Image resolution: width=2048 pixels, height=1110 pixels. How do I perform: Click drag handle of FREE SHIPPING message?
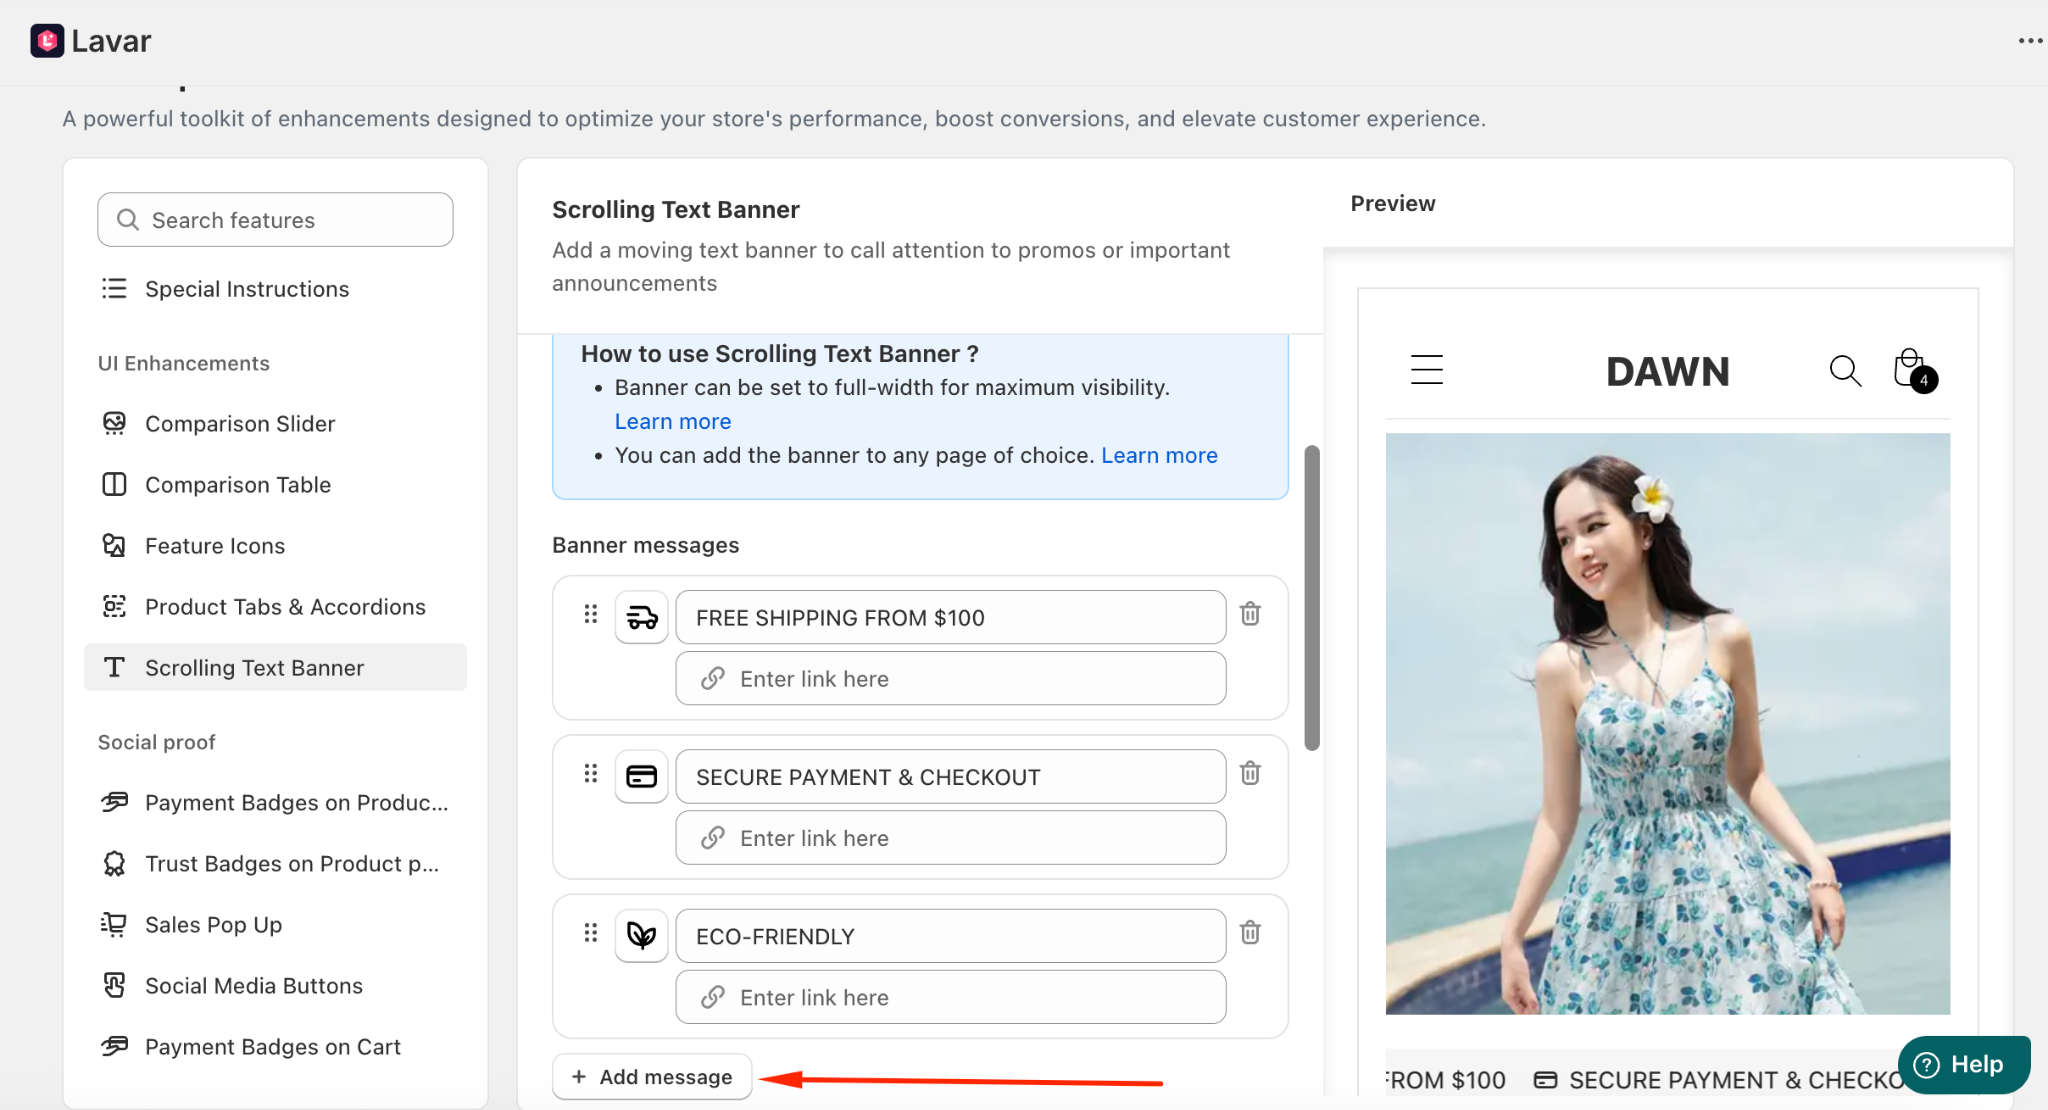591,614
